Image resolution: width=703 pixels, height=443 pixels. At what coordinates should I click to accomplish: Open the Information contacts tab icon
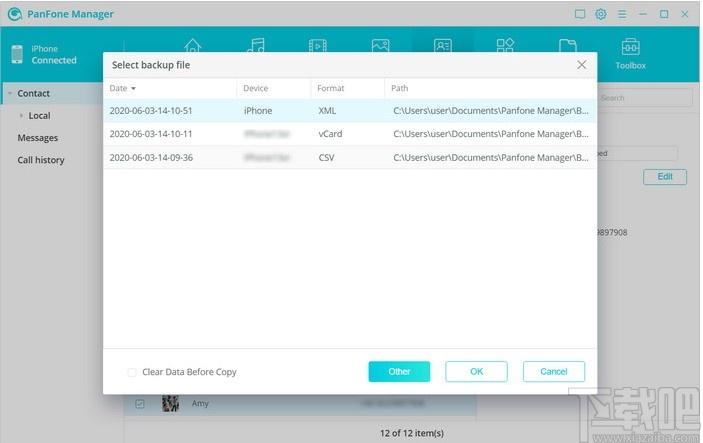click(443, 45)
